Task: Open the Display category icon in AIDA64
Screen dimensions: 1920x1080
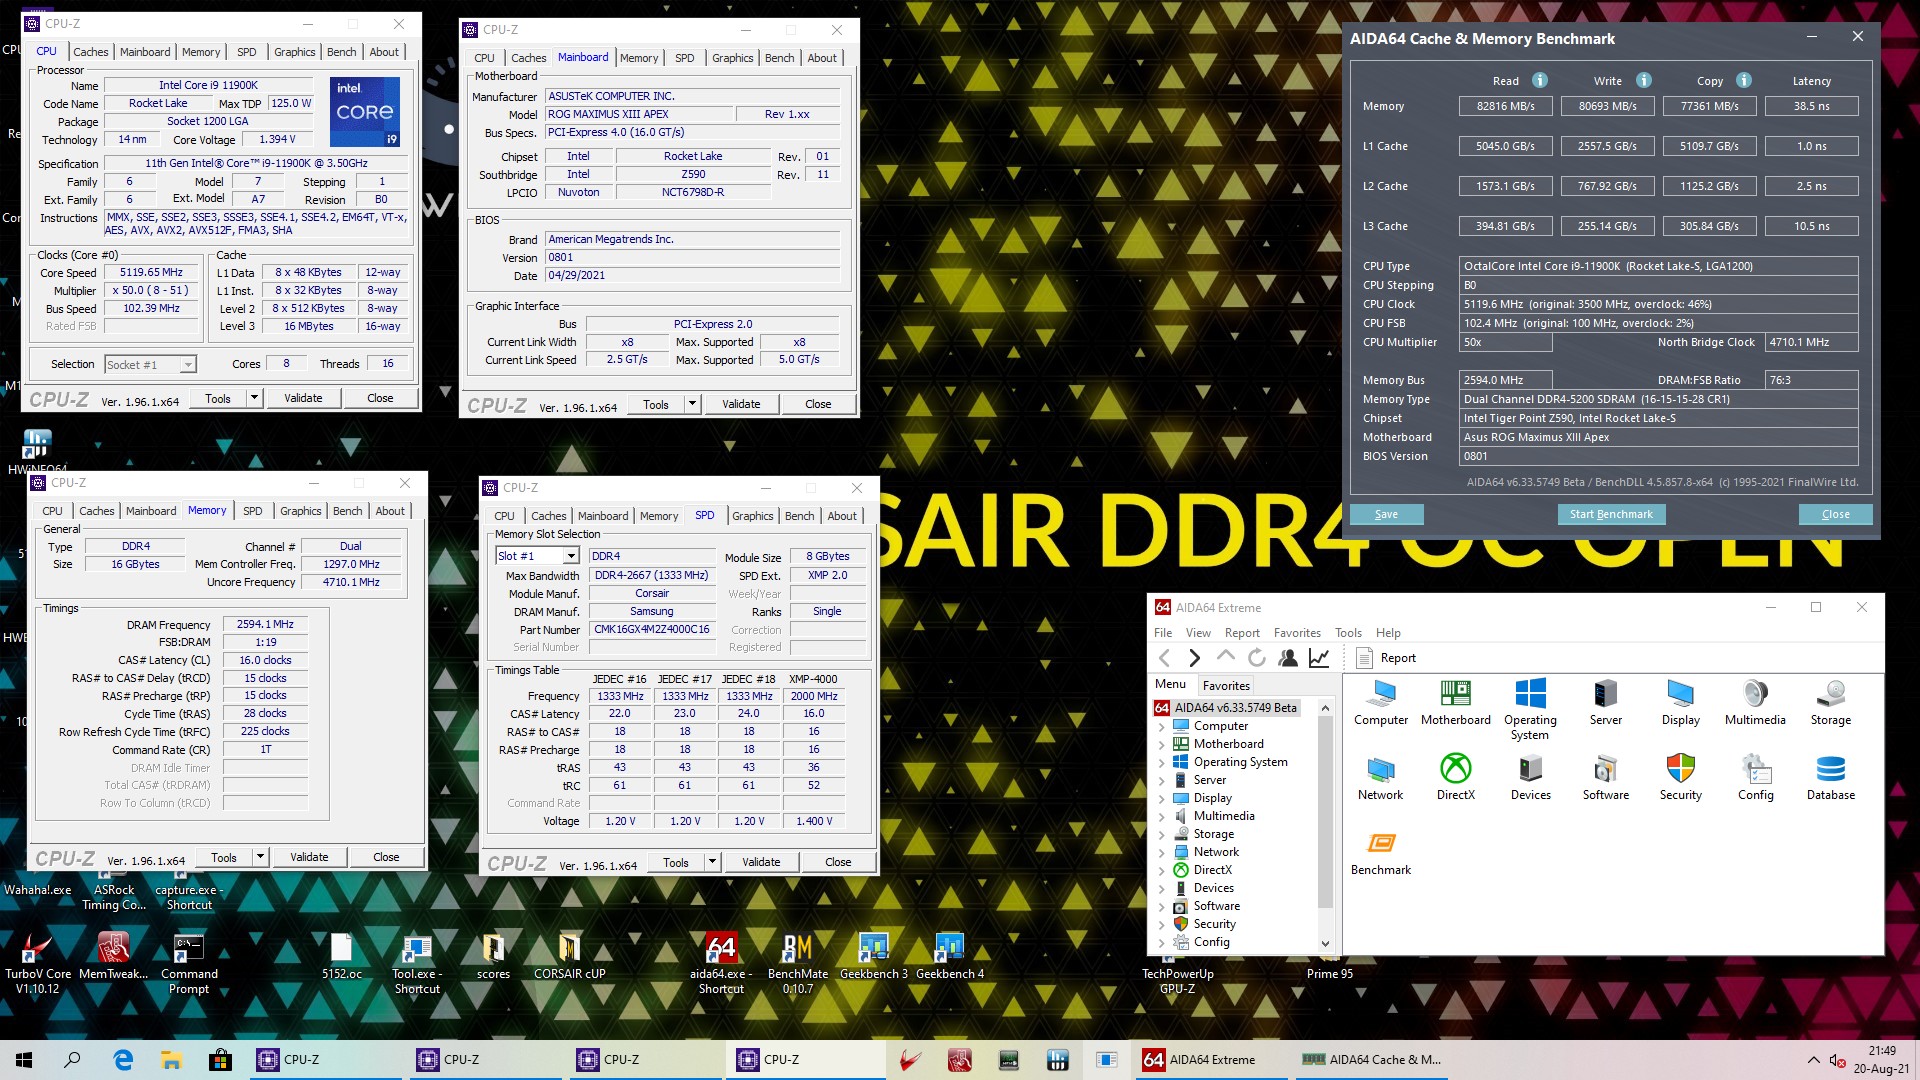Action: tap(1681, 702)
